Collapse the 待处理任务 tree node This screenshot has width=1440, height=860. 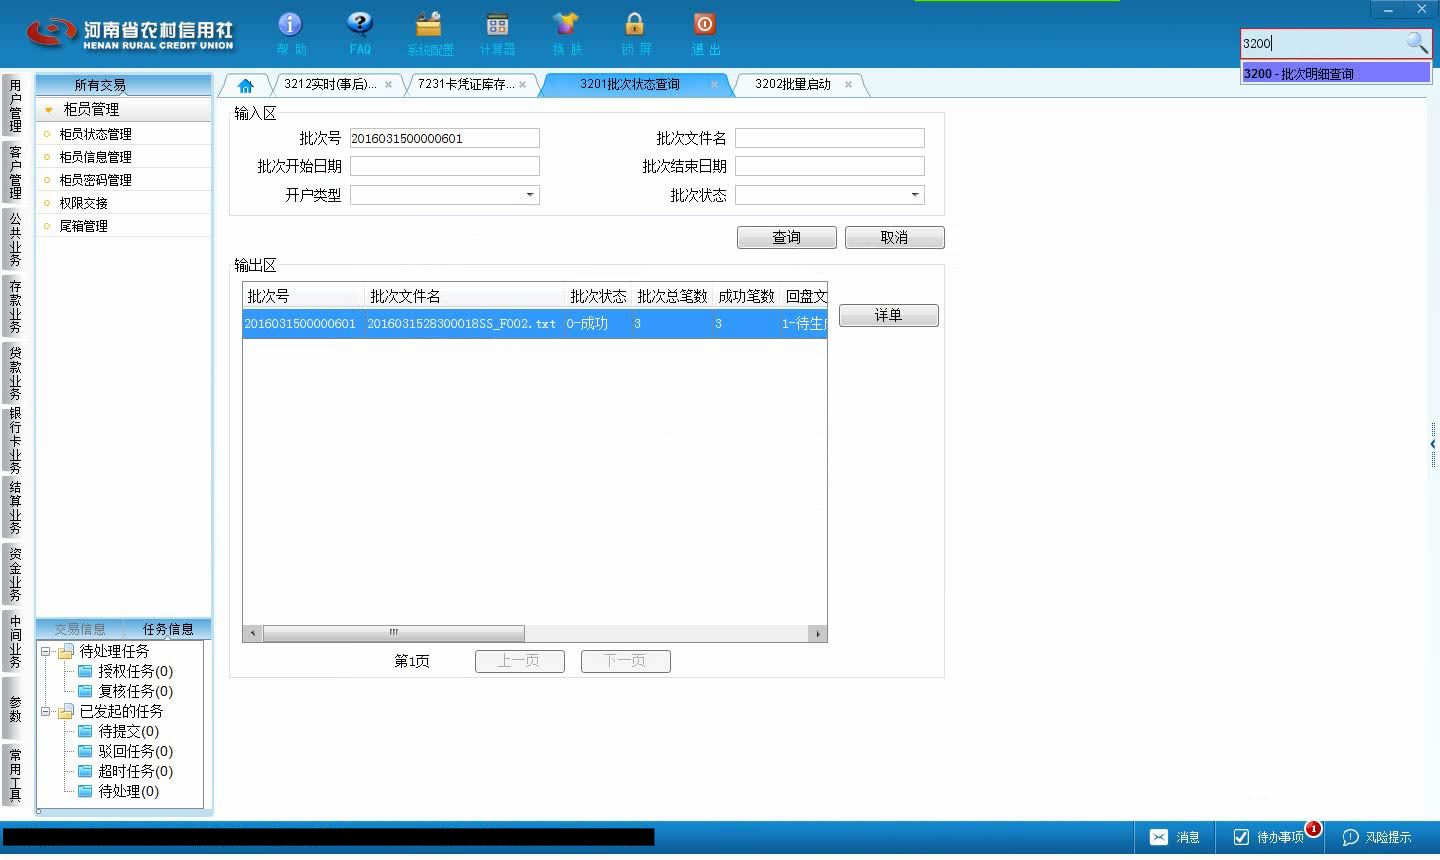pyautogui.click(x=46, y=652)
